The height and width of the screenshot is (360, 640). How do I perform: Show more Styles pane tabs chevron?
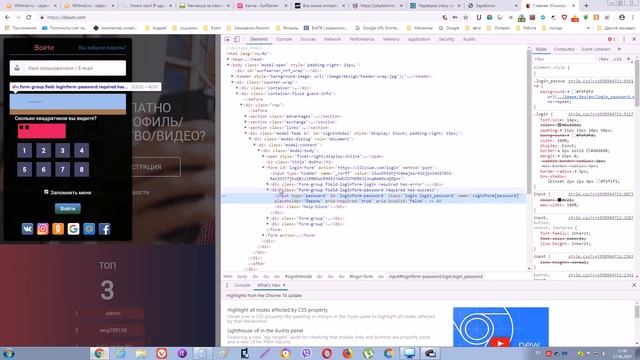(x=620, y=49)
